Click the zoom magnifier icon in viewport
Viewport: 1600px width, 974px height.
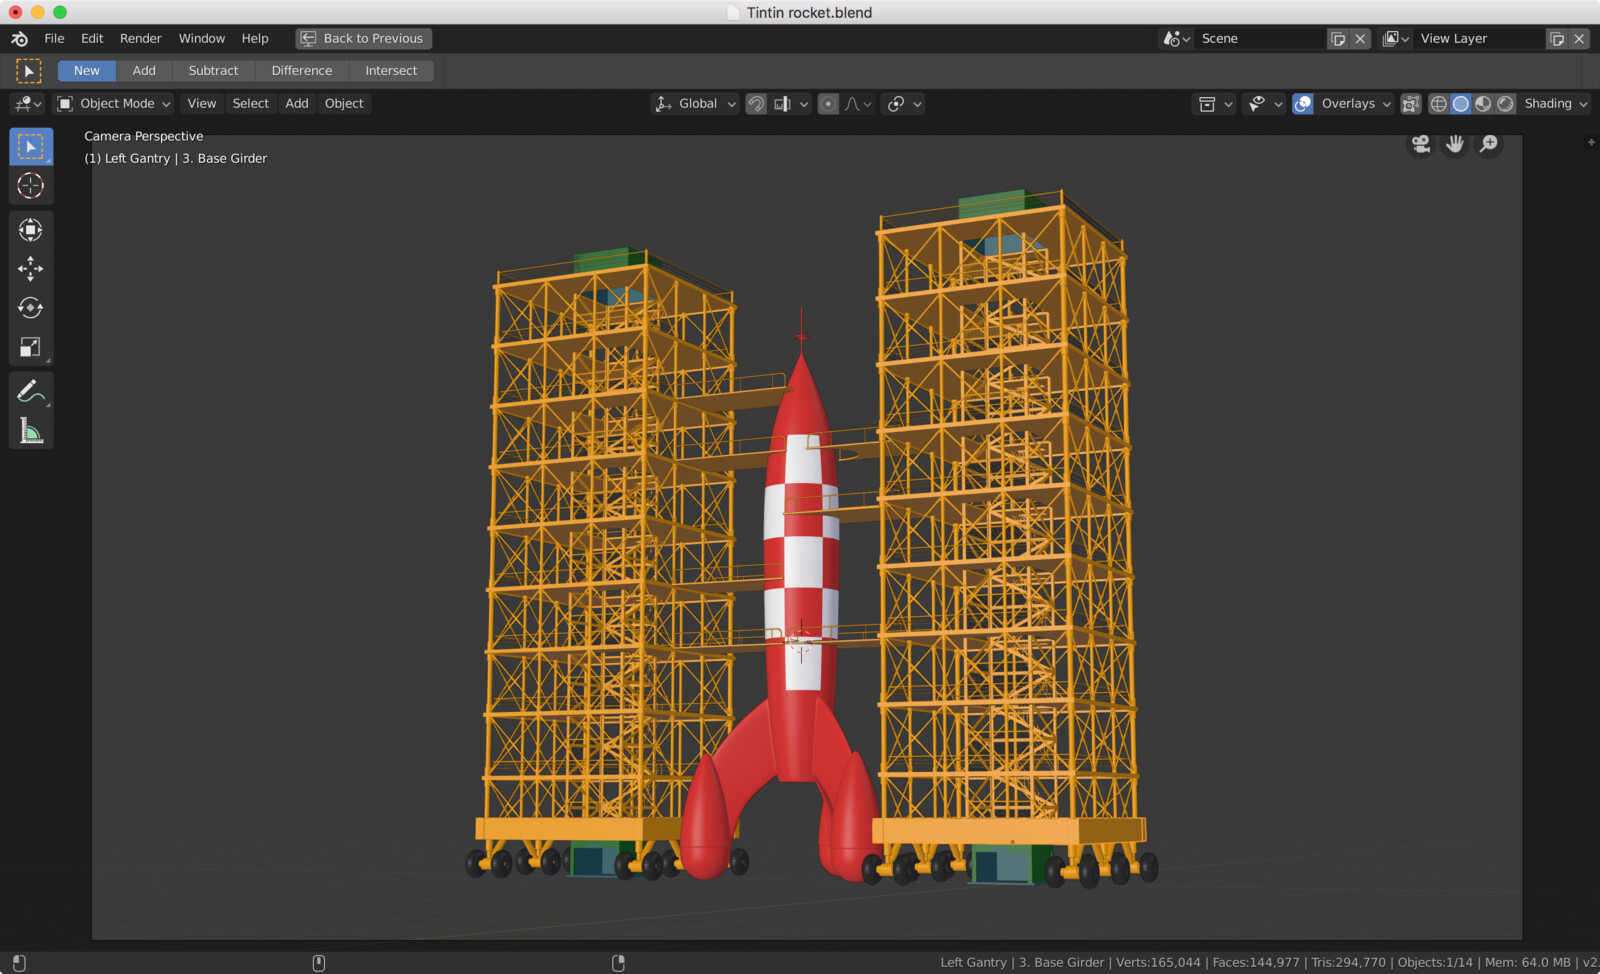pyautogui.click(x=1489, y=144)
